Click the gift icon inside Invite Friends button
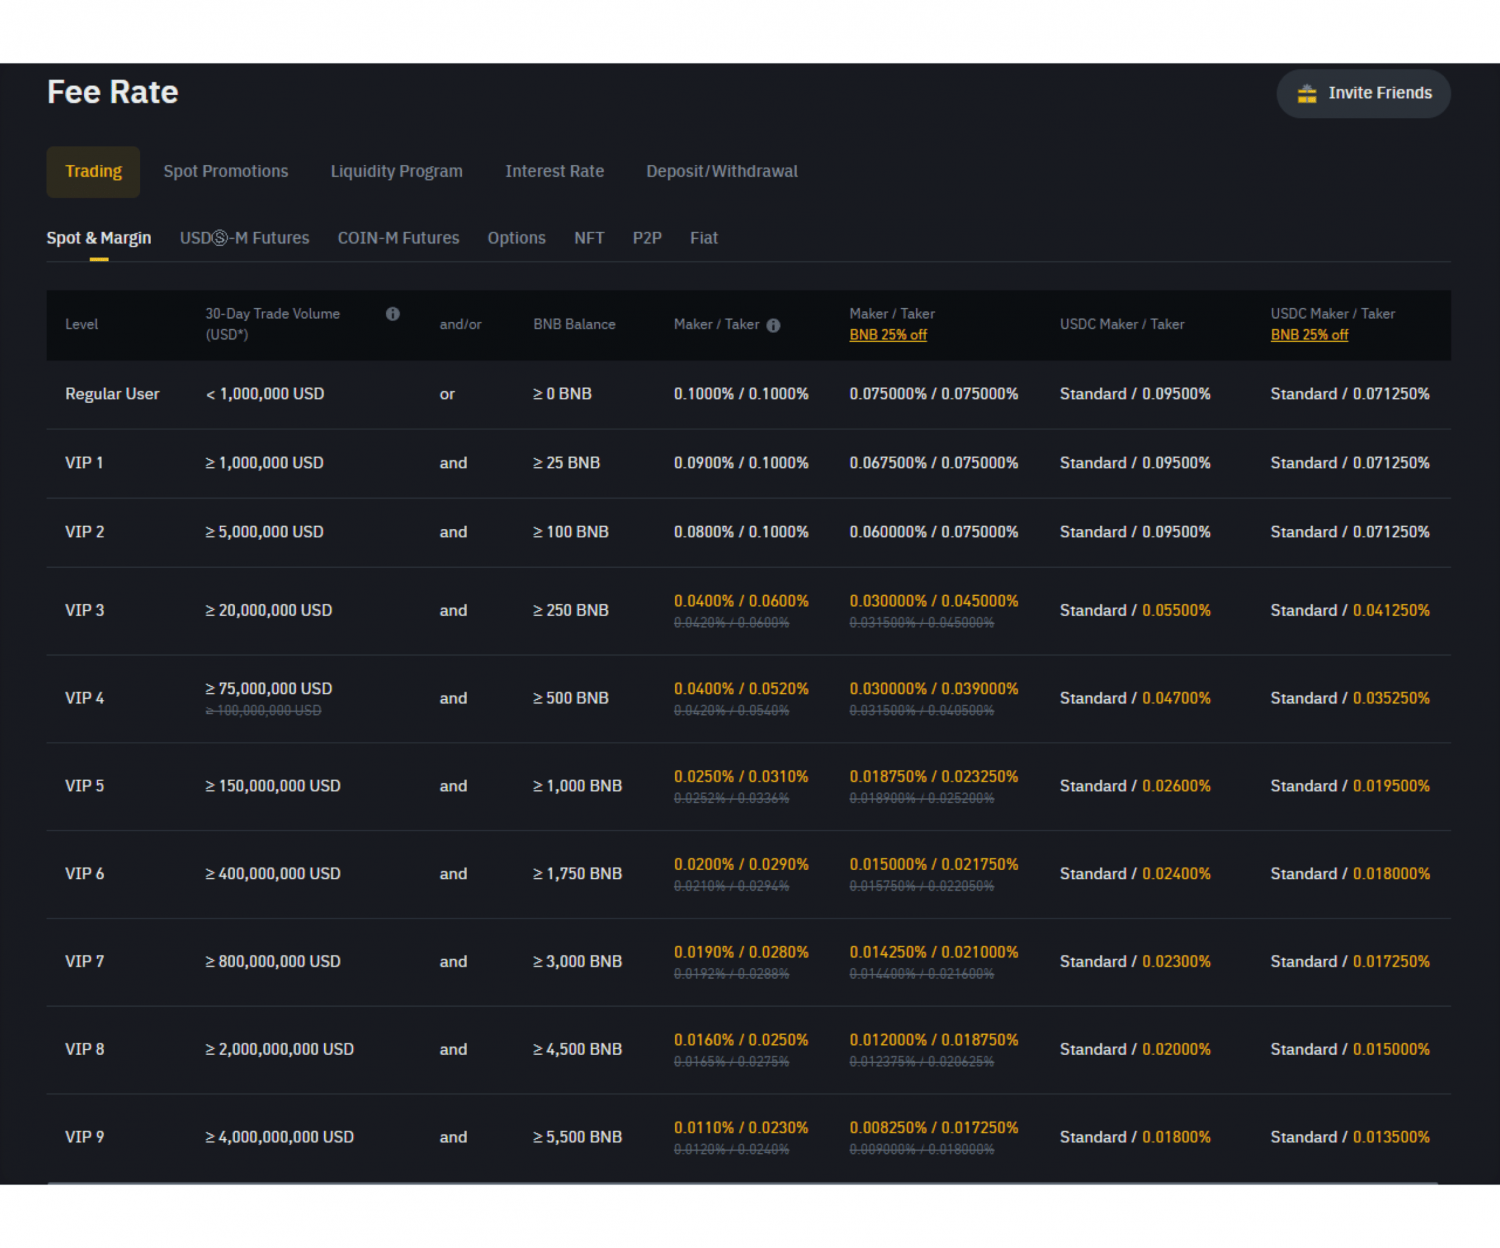 click(1305, 92)
